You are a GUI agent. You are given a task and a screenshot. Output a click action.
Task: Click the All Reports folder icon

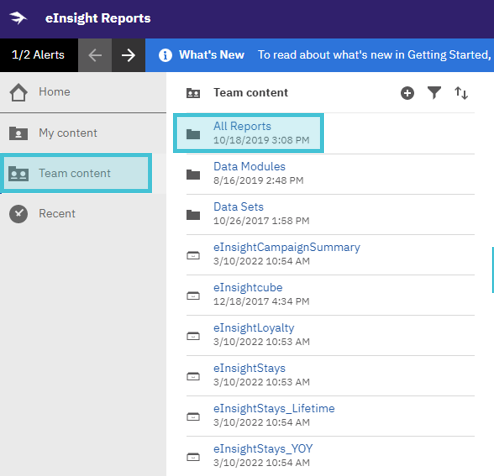pos(193,134)
